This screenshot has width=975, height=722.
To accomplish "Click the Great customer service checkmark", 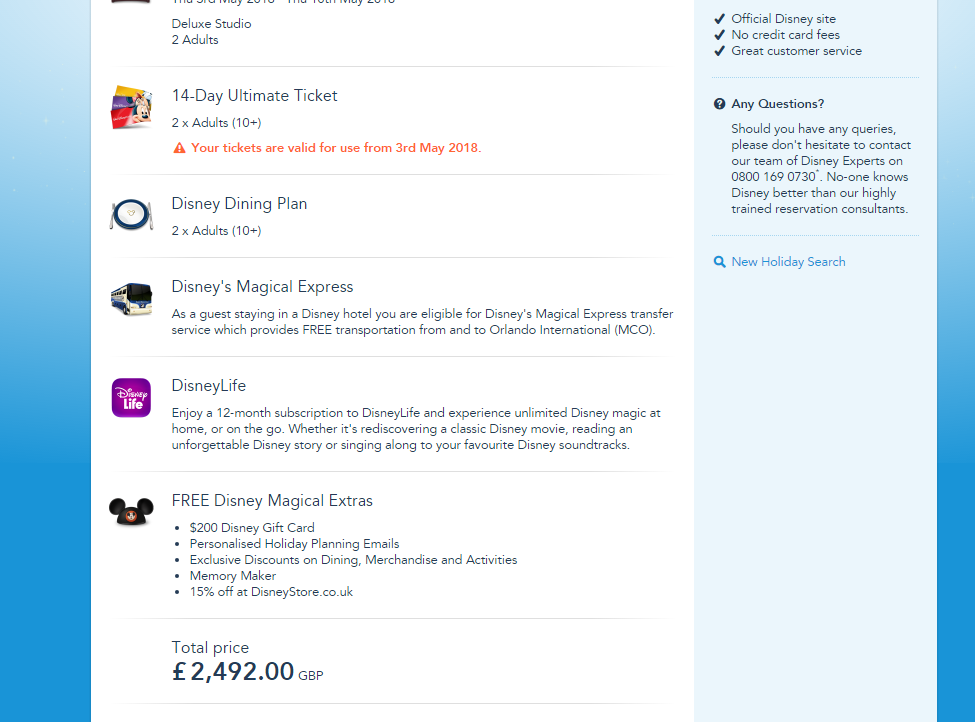I will [x=720, y=51].
